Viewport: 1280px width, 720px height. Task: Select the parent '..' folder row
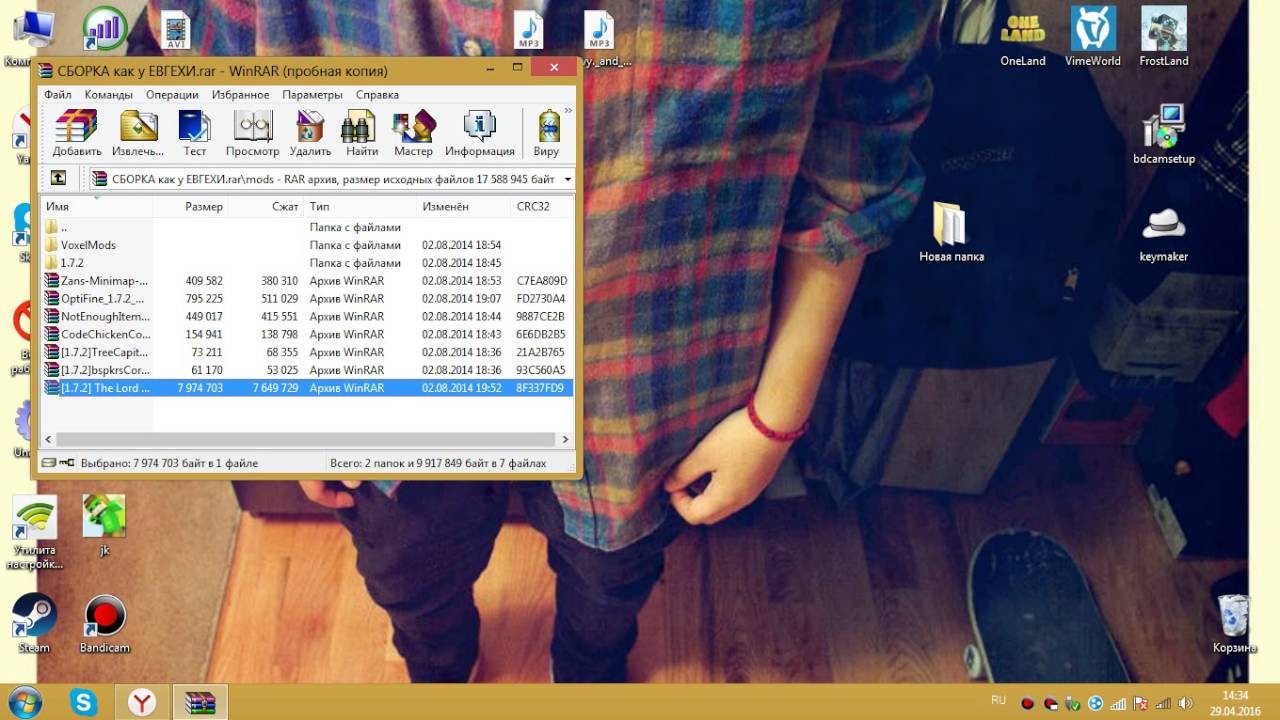coord(308,227)
